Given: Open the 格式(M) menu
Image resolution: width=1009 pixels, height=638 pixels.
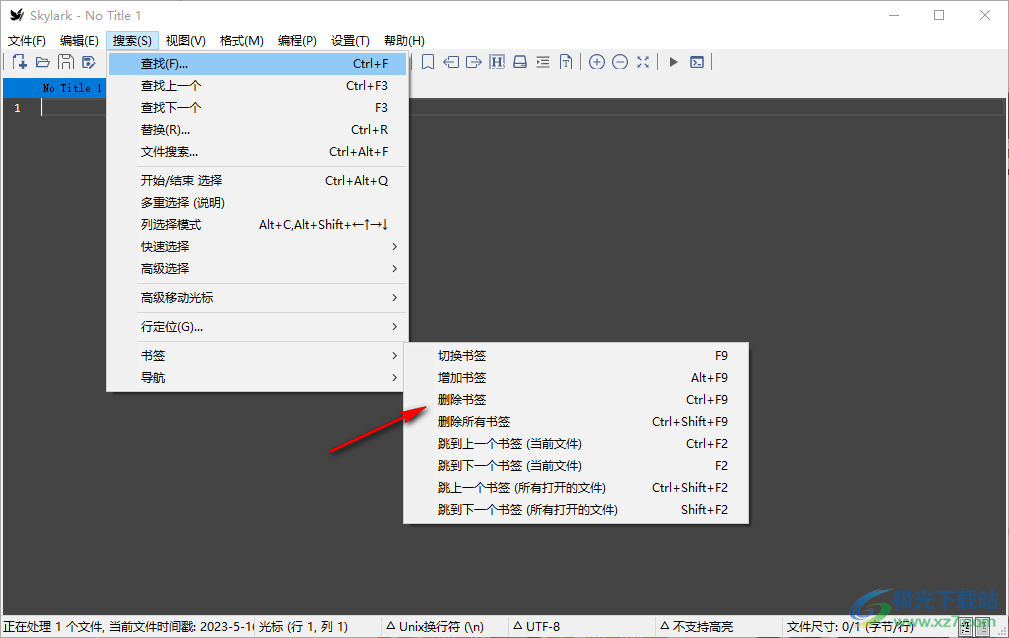Looking at the screenshot, I should click(241, 41).
